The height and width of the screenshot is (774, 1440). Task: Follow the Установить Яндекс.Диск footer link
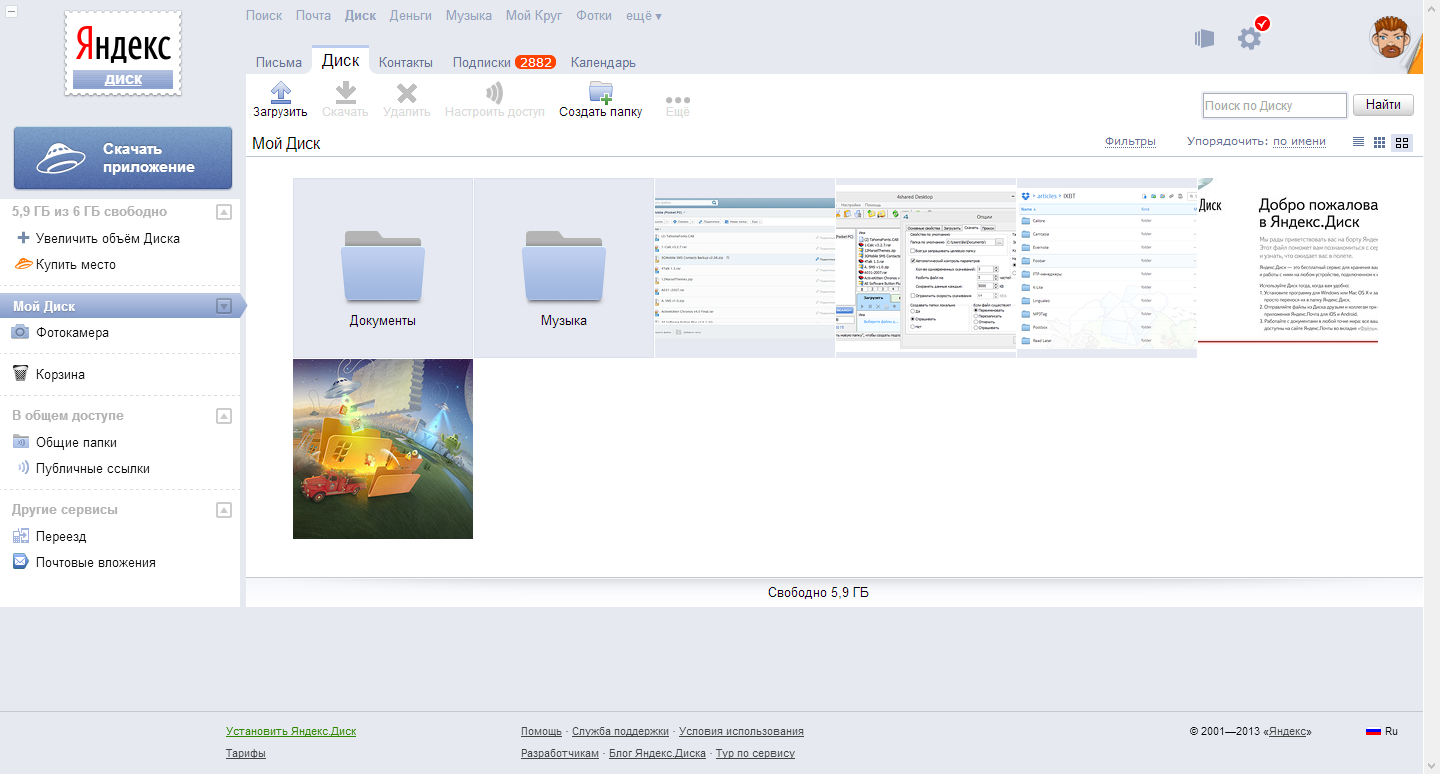click(x=291, y=731)
